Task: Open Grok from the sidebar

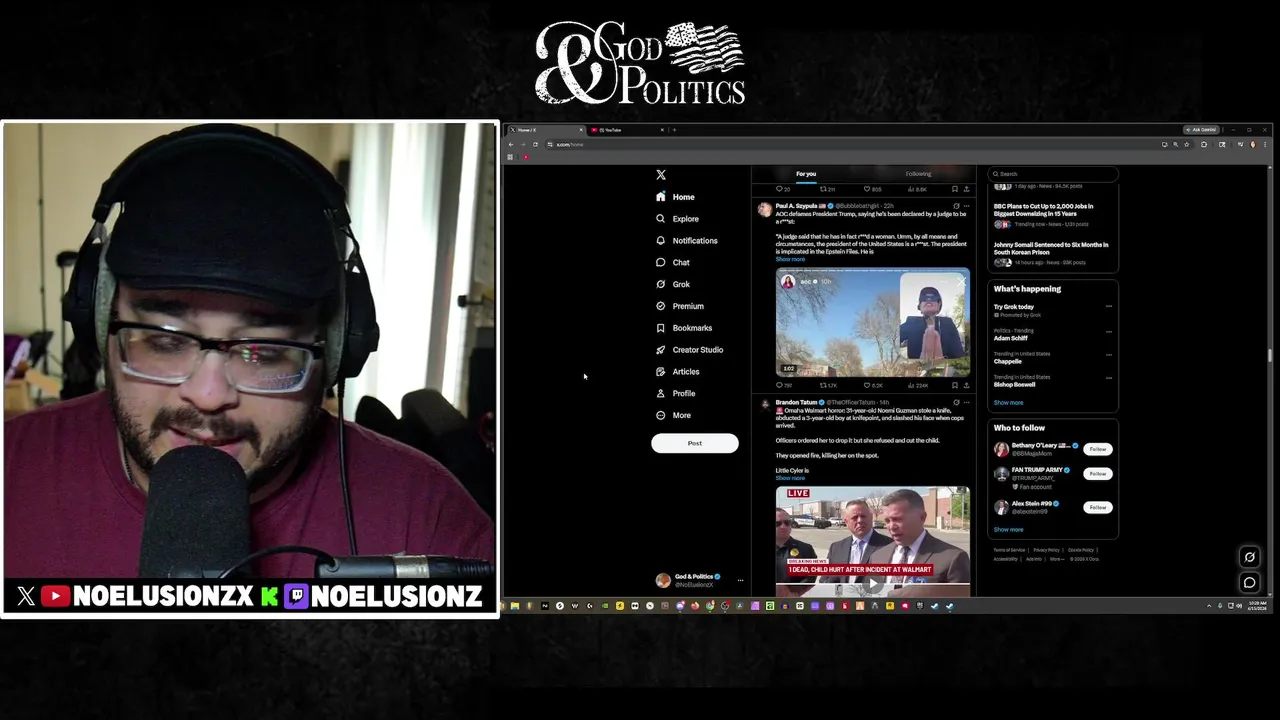Action: (x=672, y=284)
